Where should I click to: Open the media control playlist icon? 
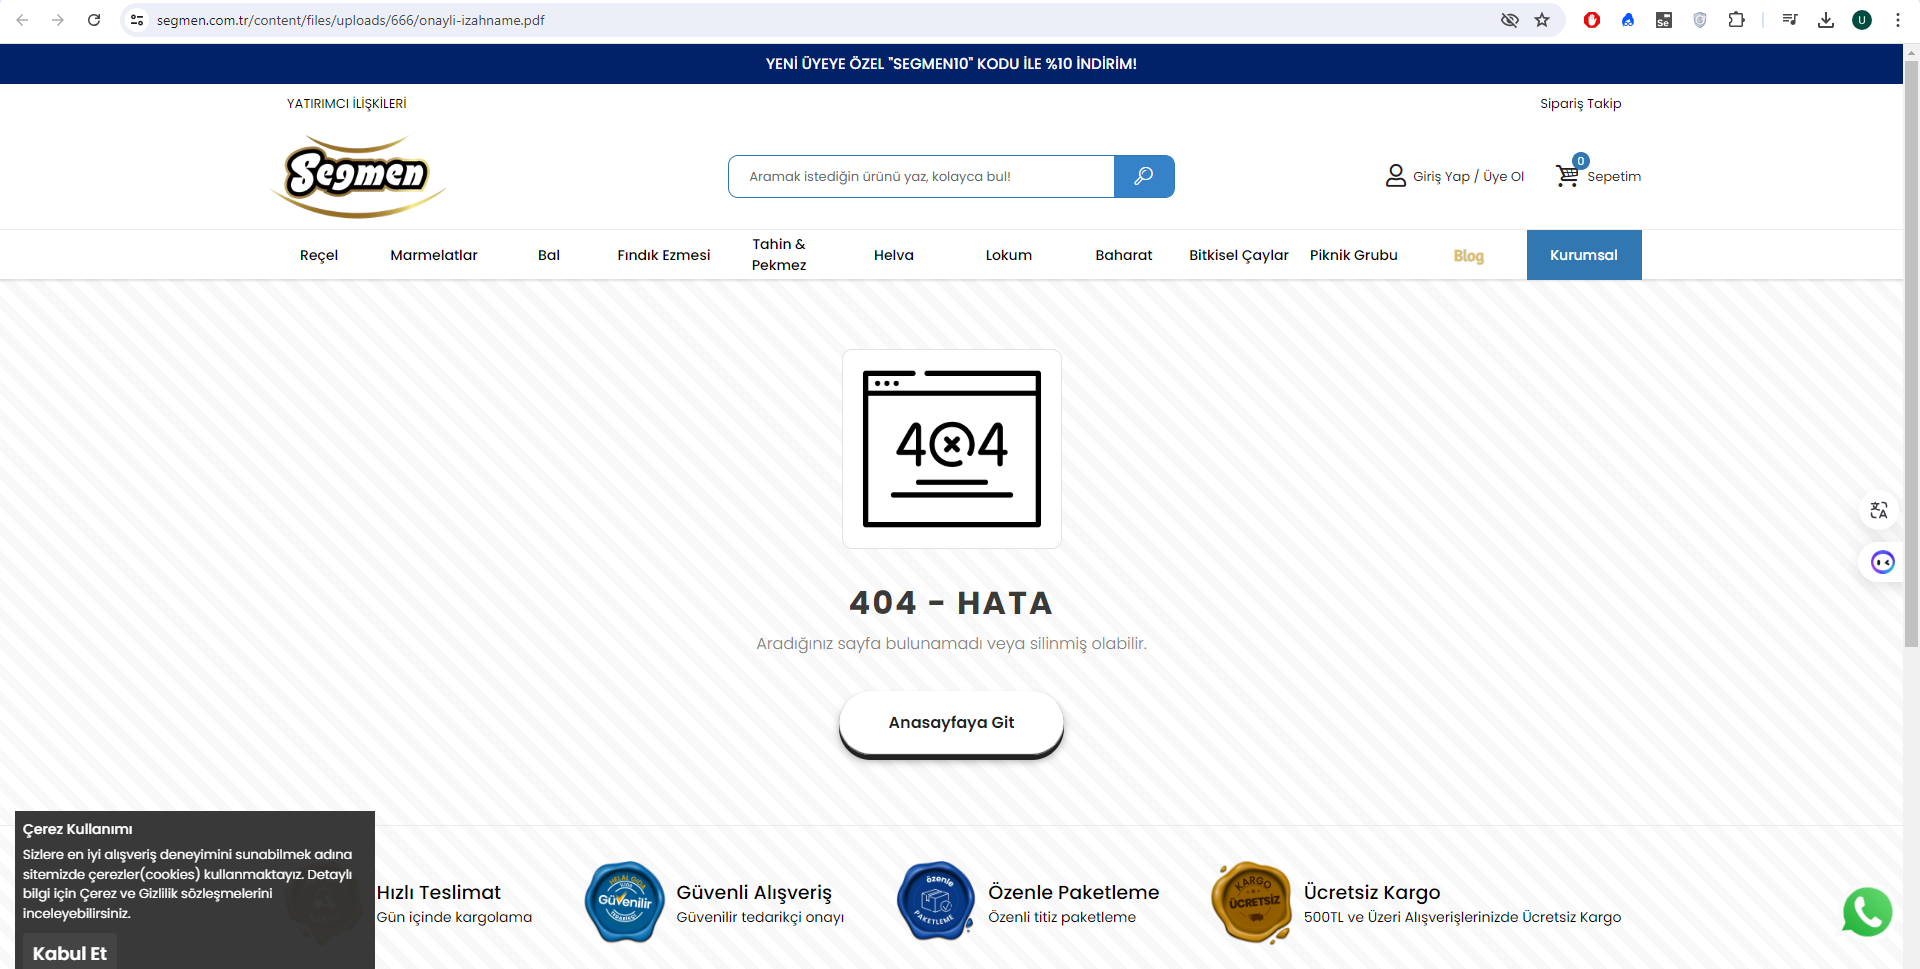point(1790,20)
